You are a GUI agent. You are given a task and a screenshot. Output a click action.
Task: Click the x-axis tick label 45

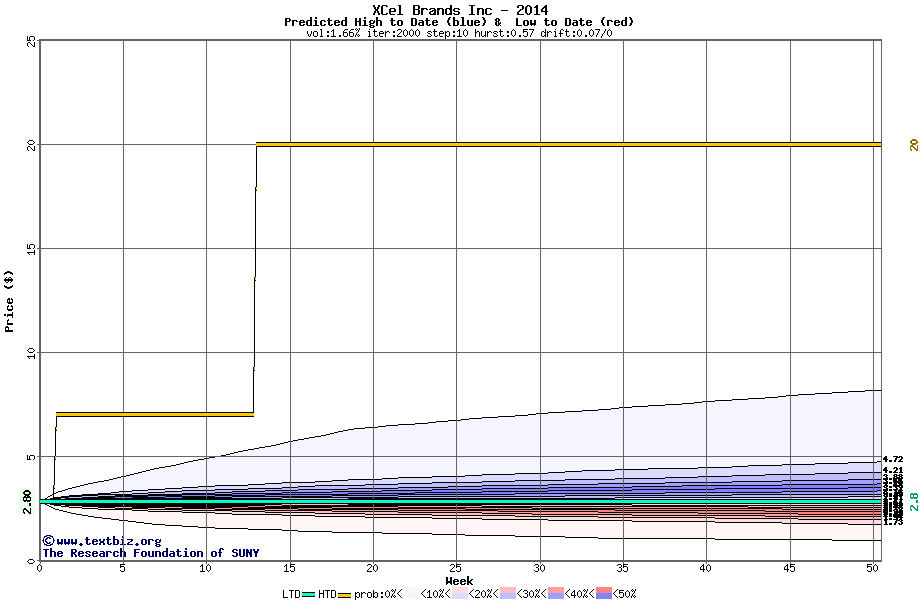789,568
